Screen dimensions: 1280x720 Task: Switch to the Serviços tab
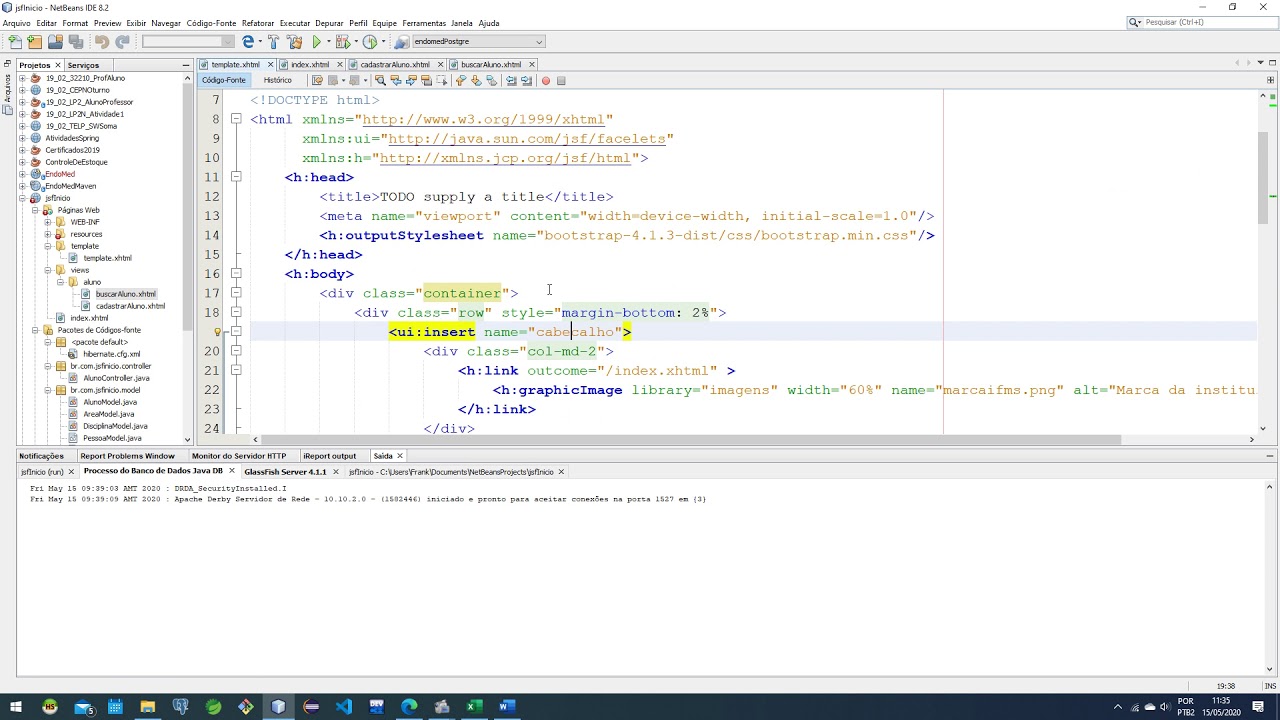(83, 65)
